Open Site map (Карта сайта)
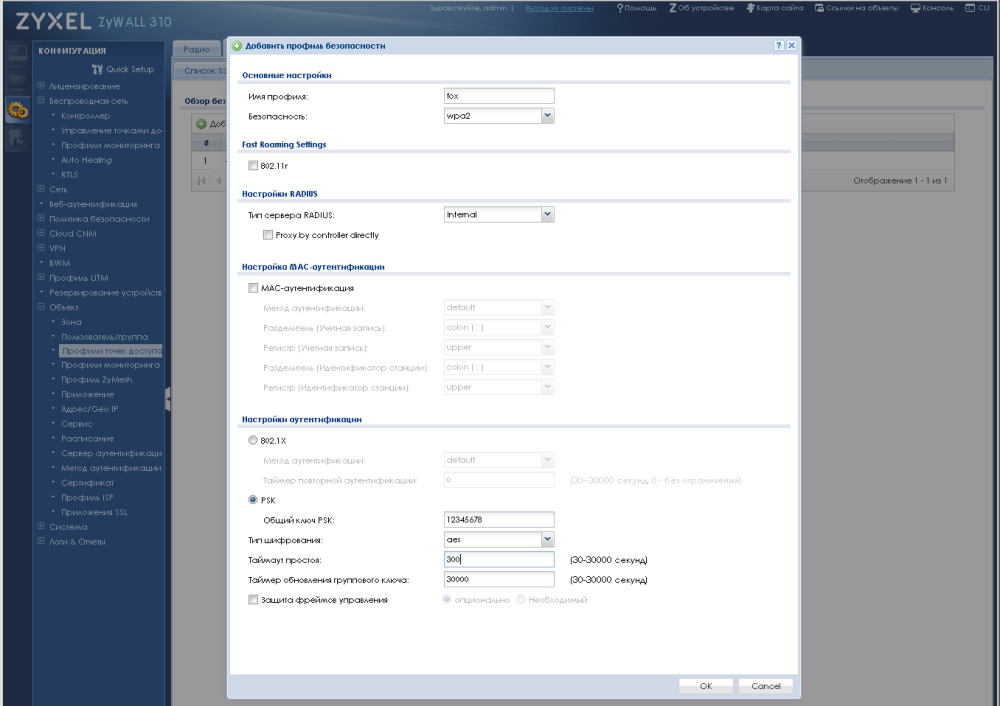The width and height of the screenshot is (1000, 706). (x=775, y=8)
